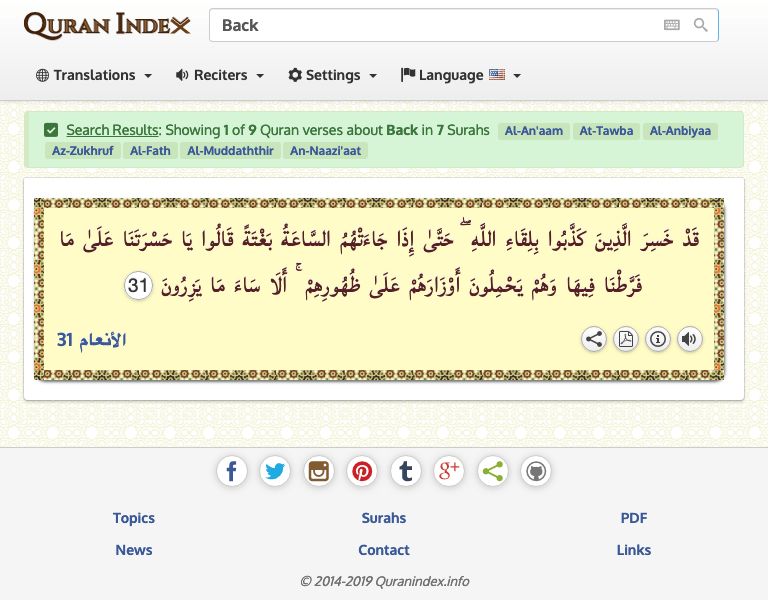This screenshot has height=600, width=768.
Task: Click into the search field containing Back
Action: 430,25
